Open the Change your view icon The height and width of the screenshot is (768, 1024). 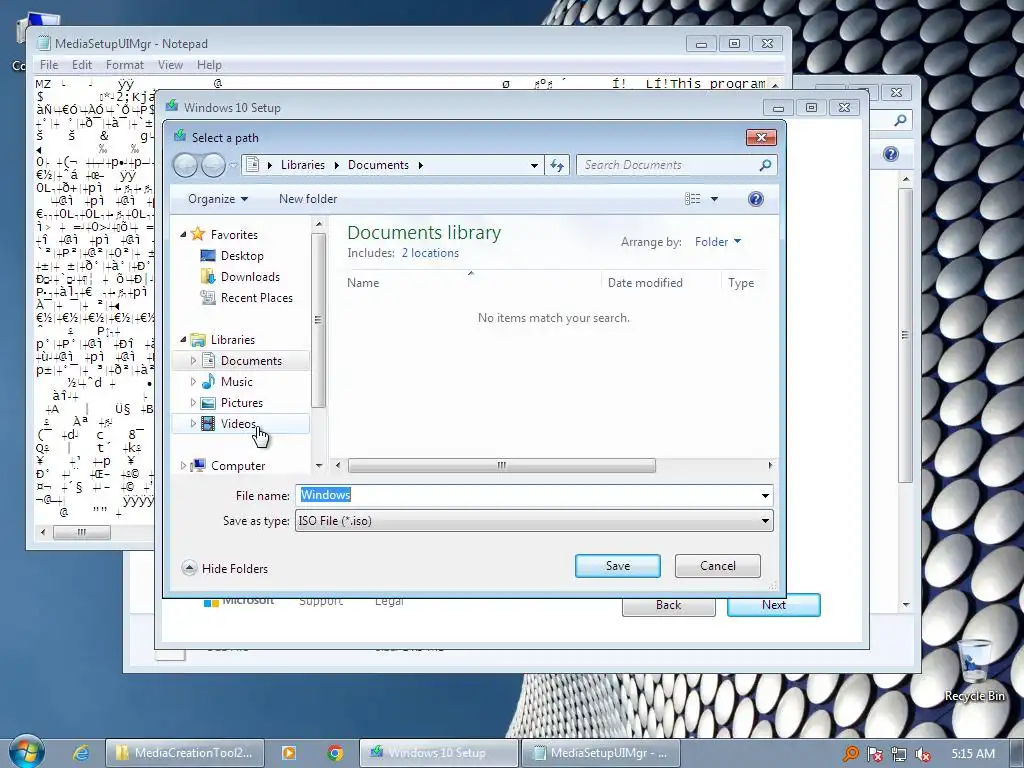(x=693, y=199)
